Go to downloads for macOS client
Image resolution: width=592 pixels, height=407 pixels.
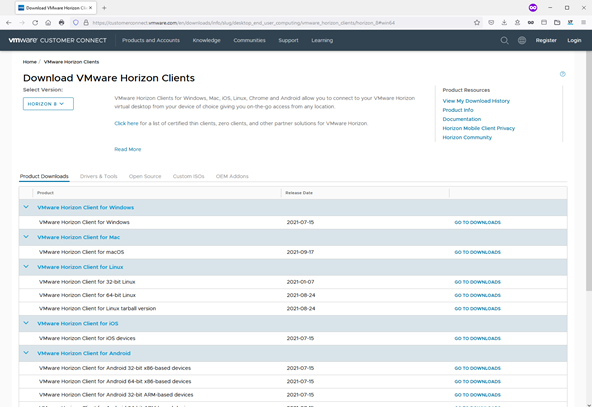[478, 253]
